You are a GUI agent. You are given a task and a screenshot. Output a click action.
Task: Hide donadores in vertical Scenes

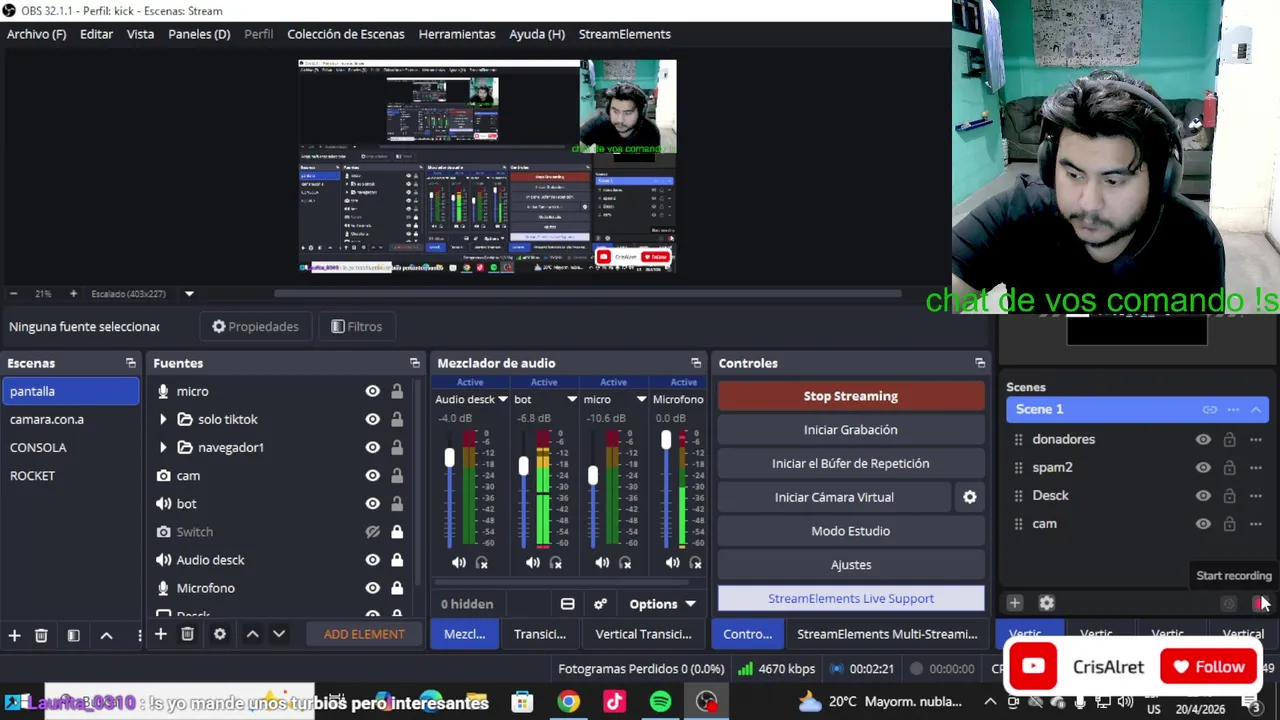pos(1203,439)
